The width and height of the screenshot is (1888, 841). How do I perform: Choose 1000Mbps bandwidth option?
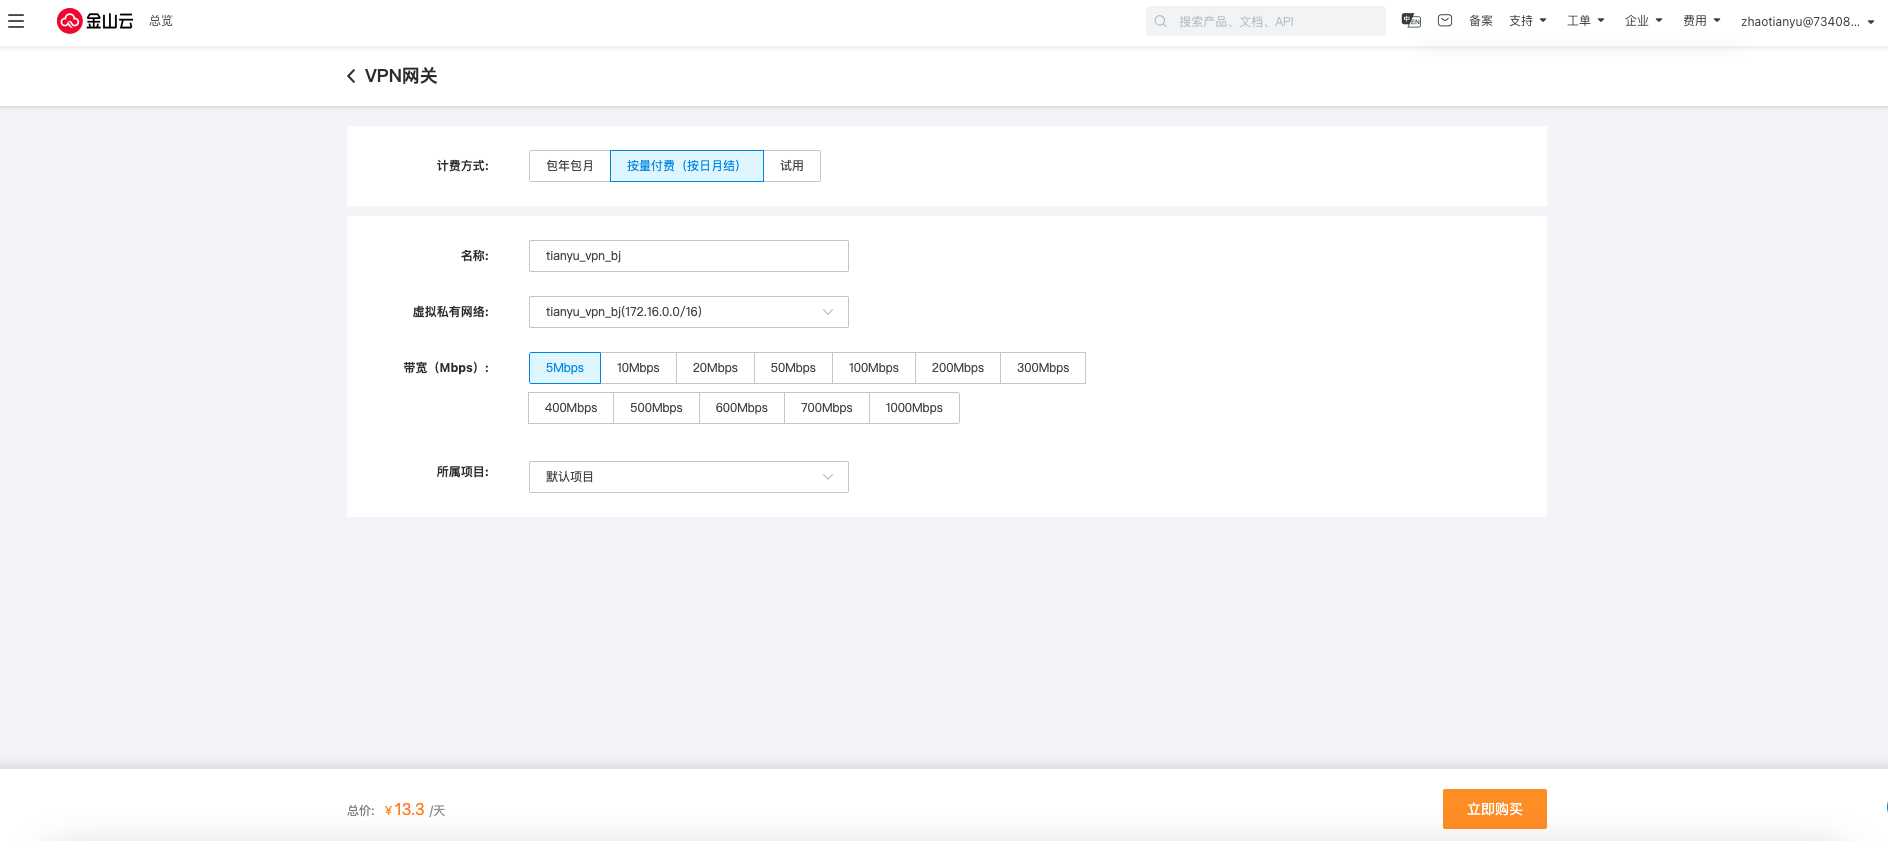pos(914,408)
